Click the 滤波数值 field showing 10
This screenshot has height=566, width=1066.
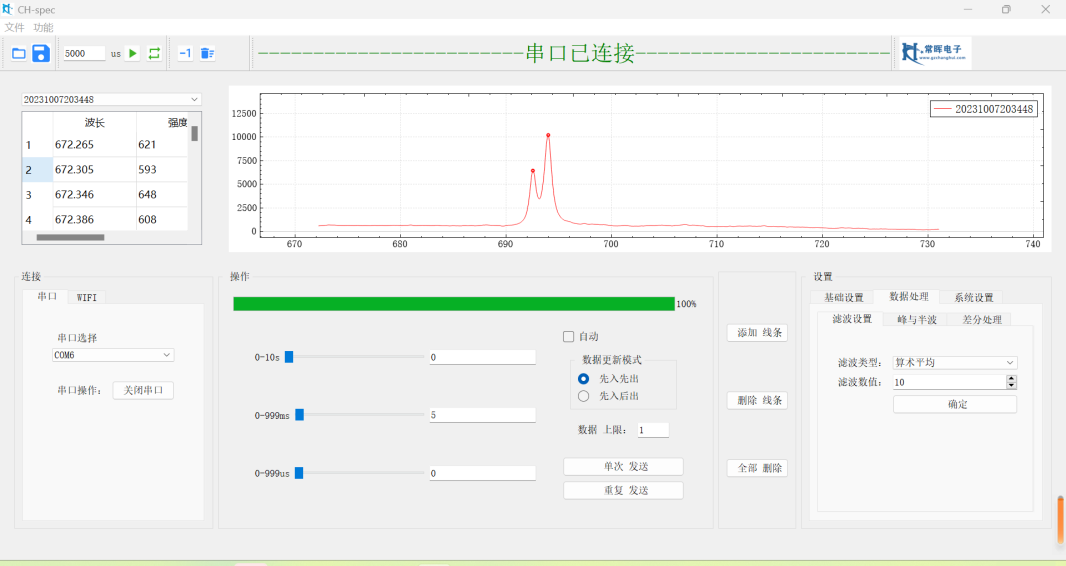tap(949, 382)
